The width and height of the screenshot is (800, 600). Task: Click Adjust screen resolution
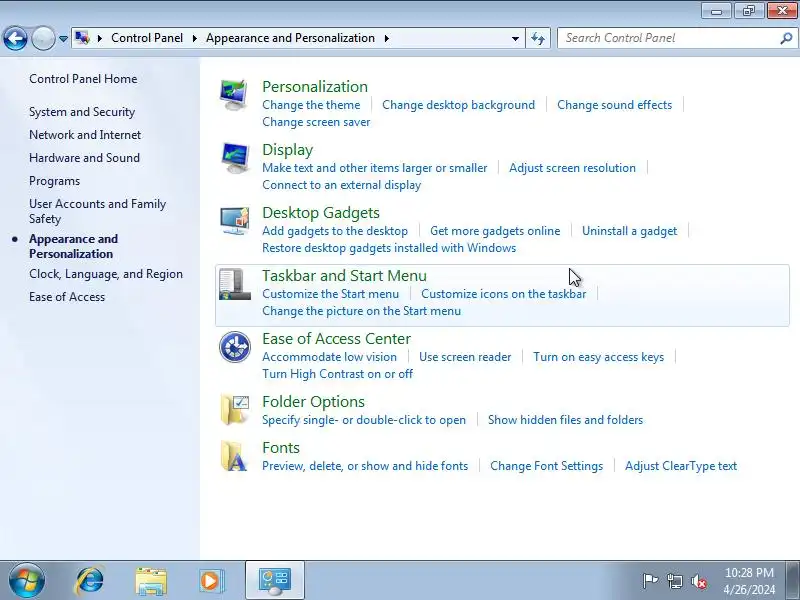tap(572, 168)
